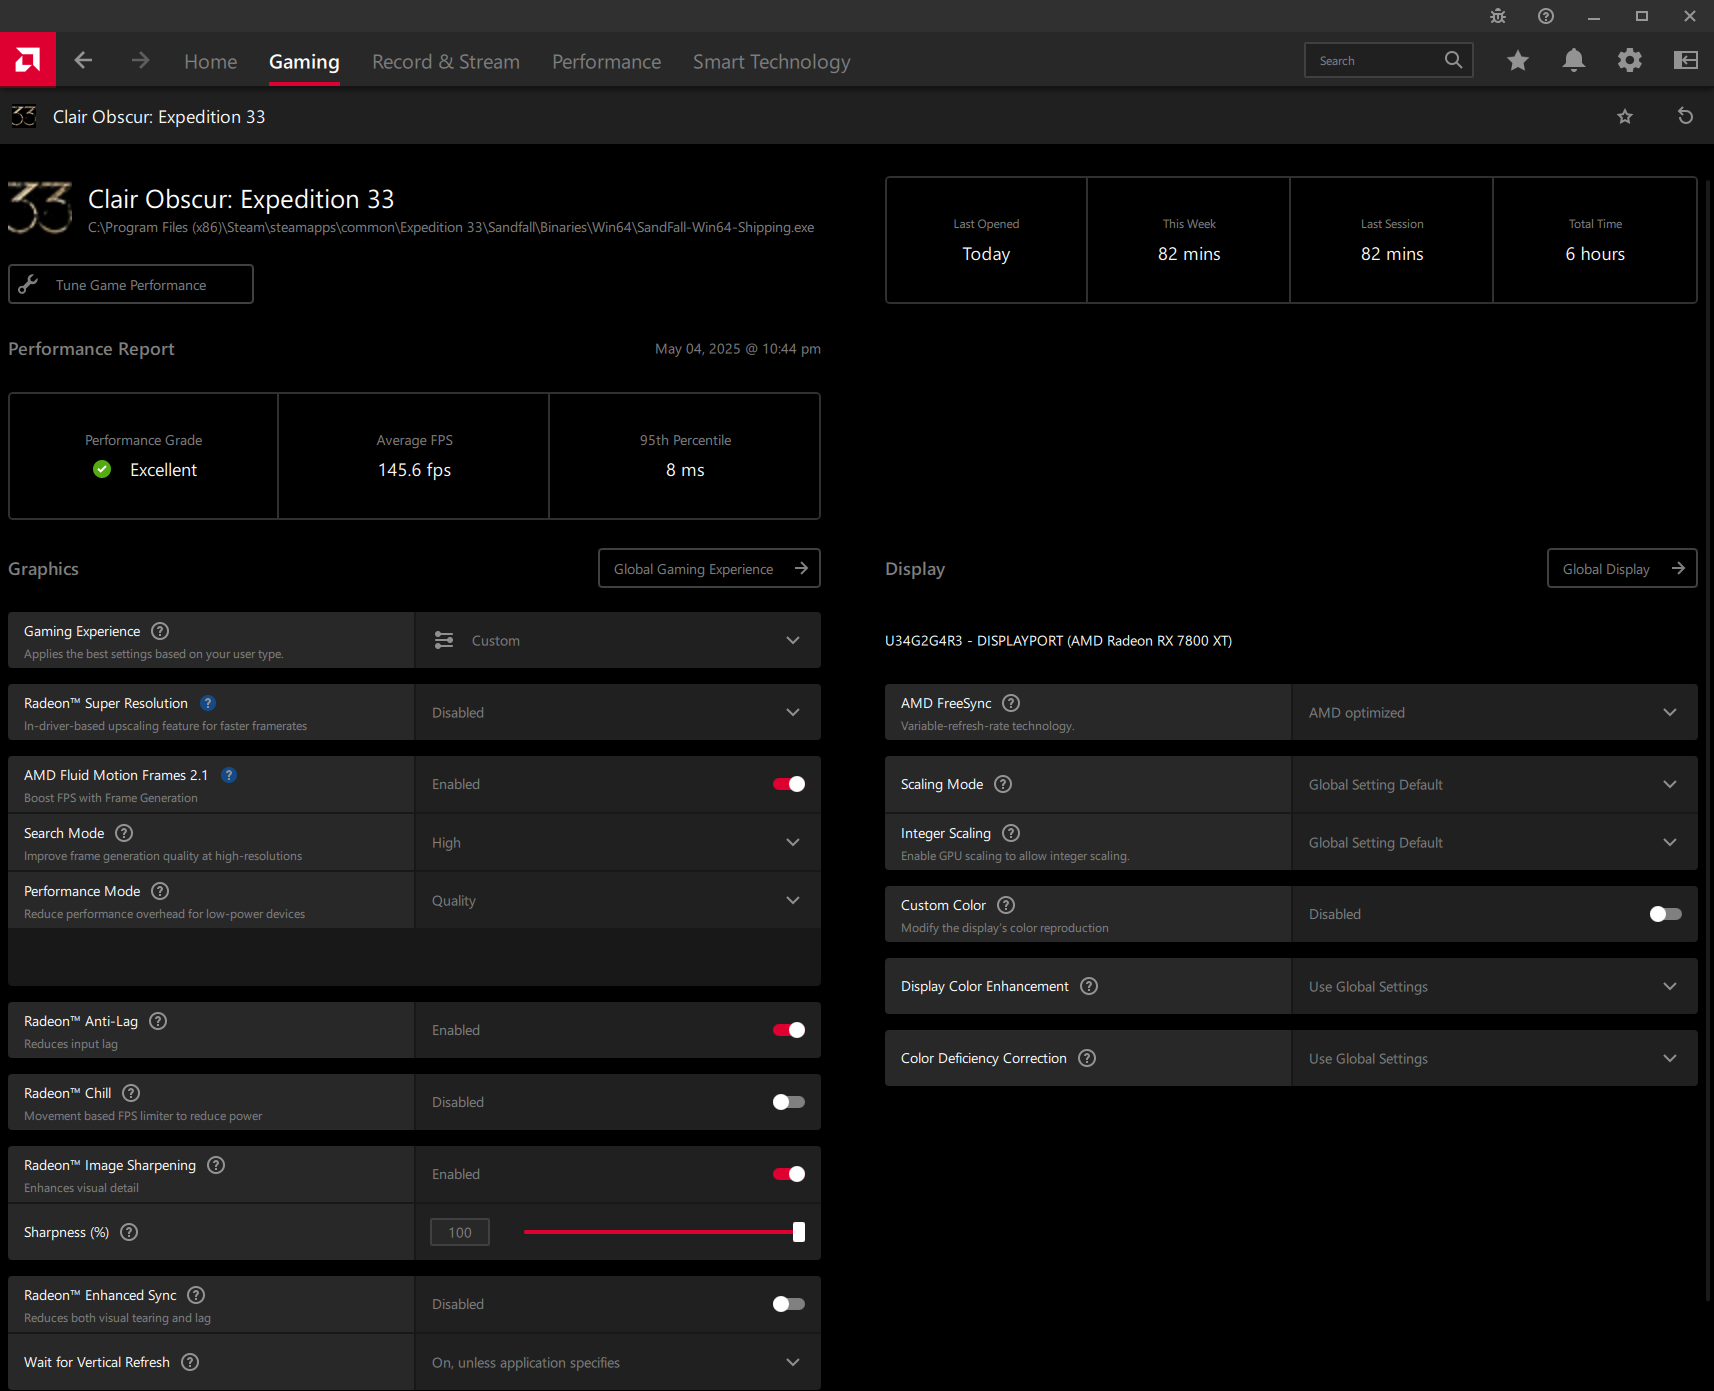This screenshot has width=1714, height=1391.
Task: Turn off Radeon Image Sharpening
Action: point(789,1174)
